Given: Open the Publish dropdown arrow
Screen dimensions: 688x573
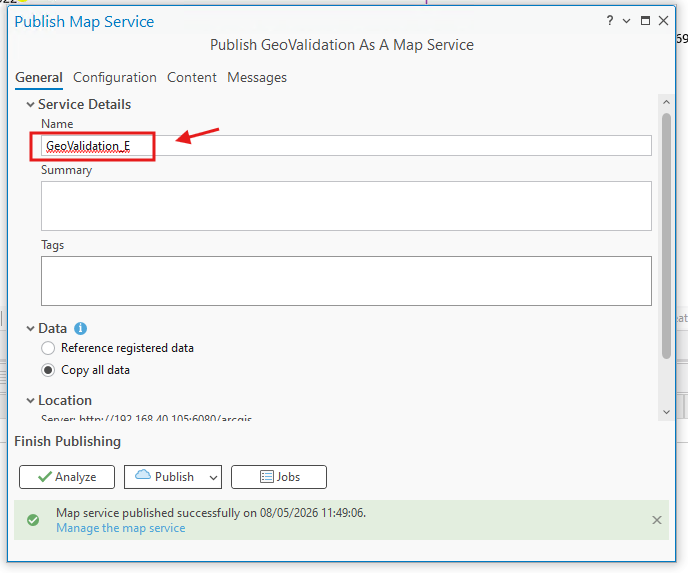Looking at the screenshot, I should click(213, 477).
